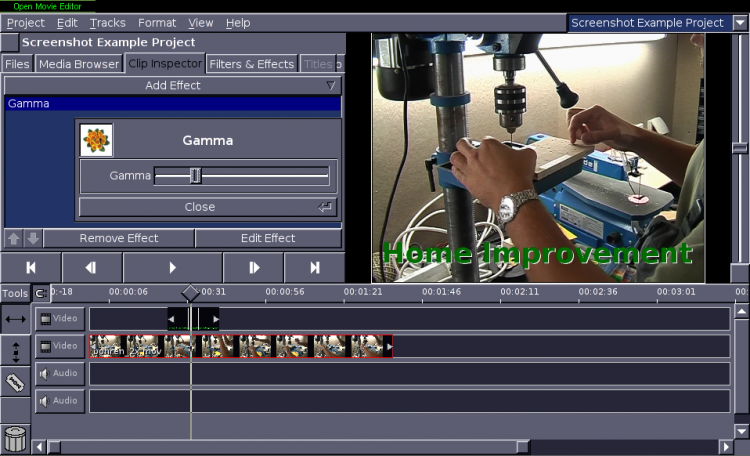Select the razor cut tool

pyautogui.click(x=15, y=382)
